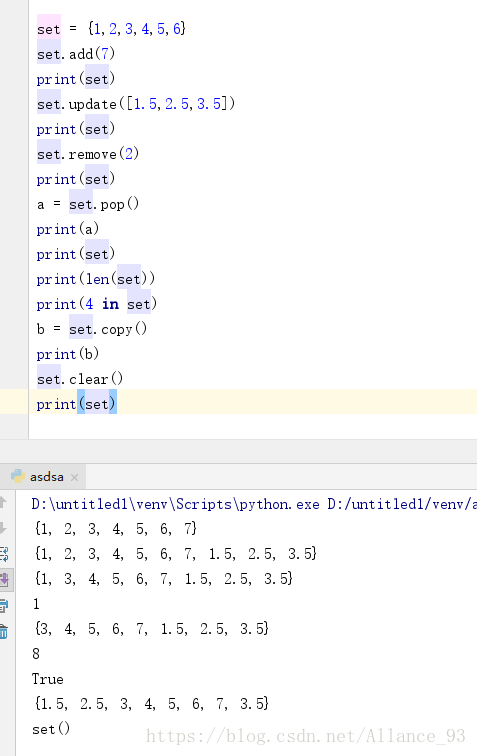Click output line starting {1, 3, 4

tap(163, 579)
